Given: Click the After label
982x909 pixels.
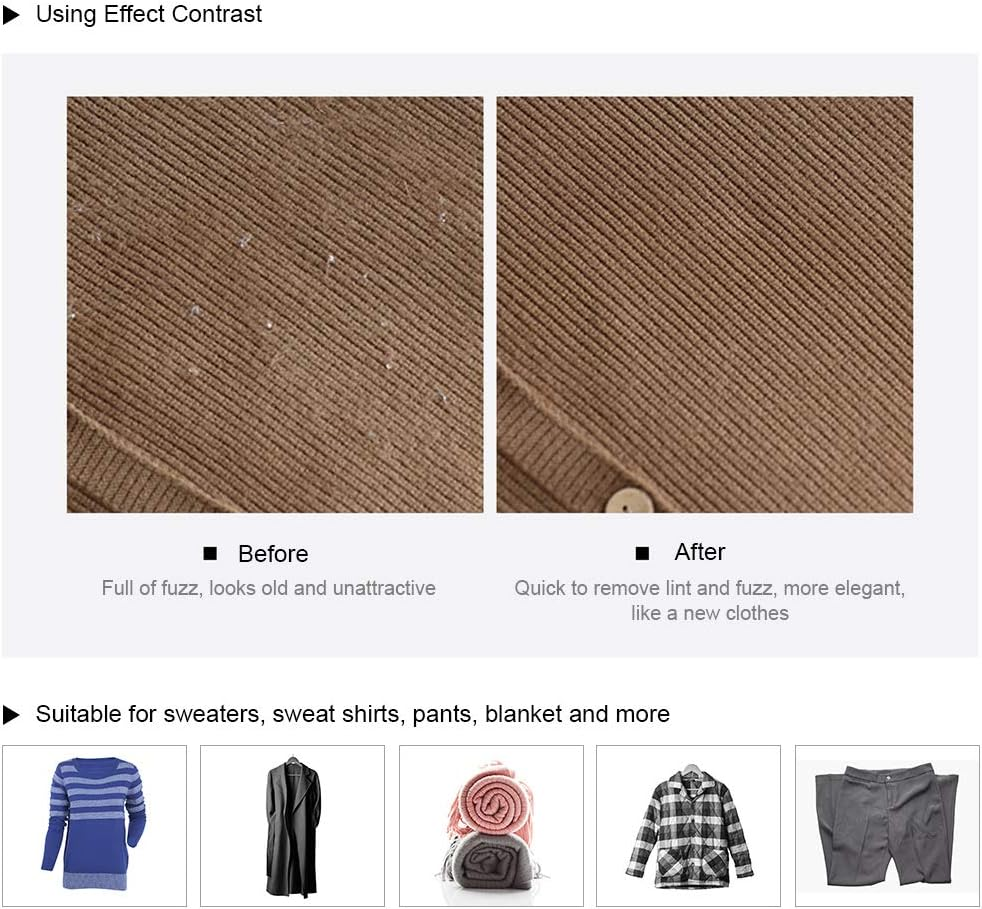Looking at the screenshot, I should click(x=700, y=552).
